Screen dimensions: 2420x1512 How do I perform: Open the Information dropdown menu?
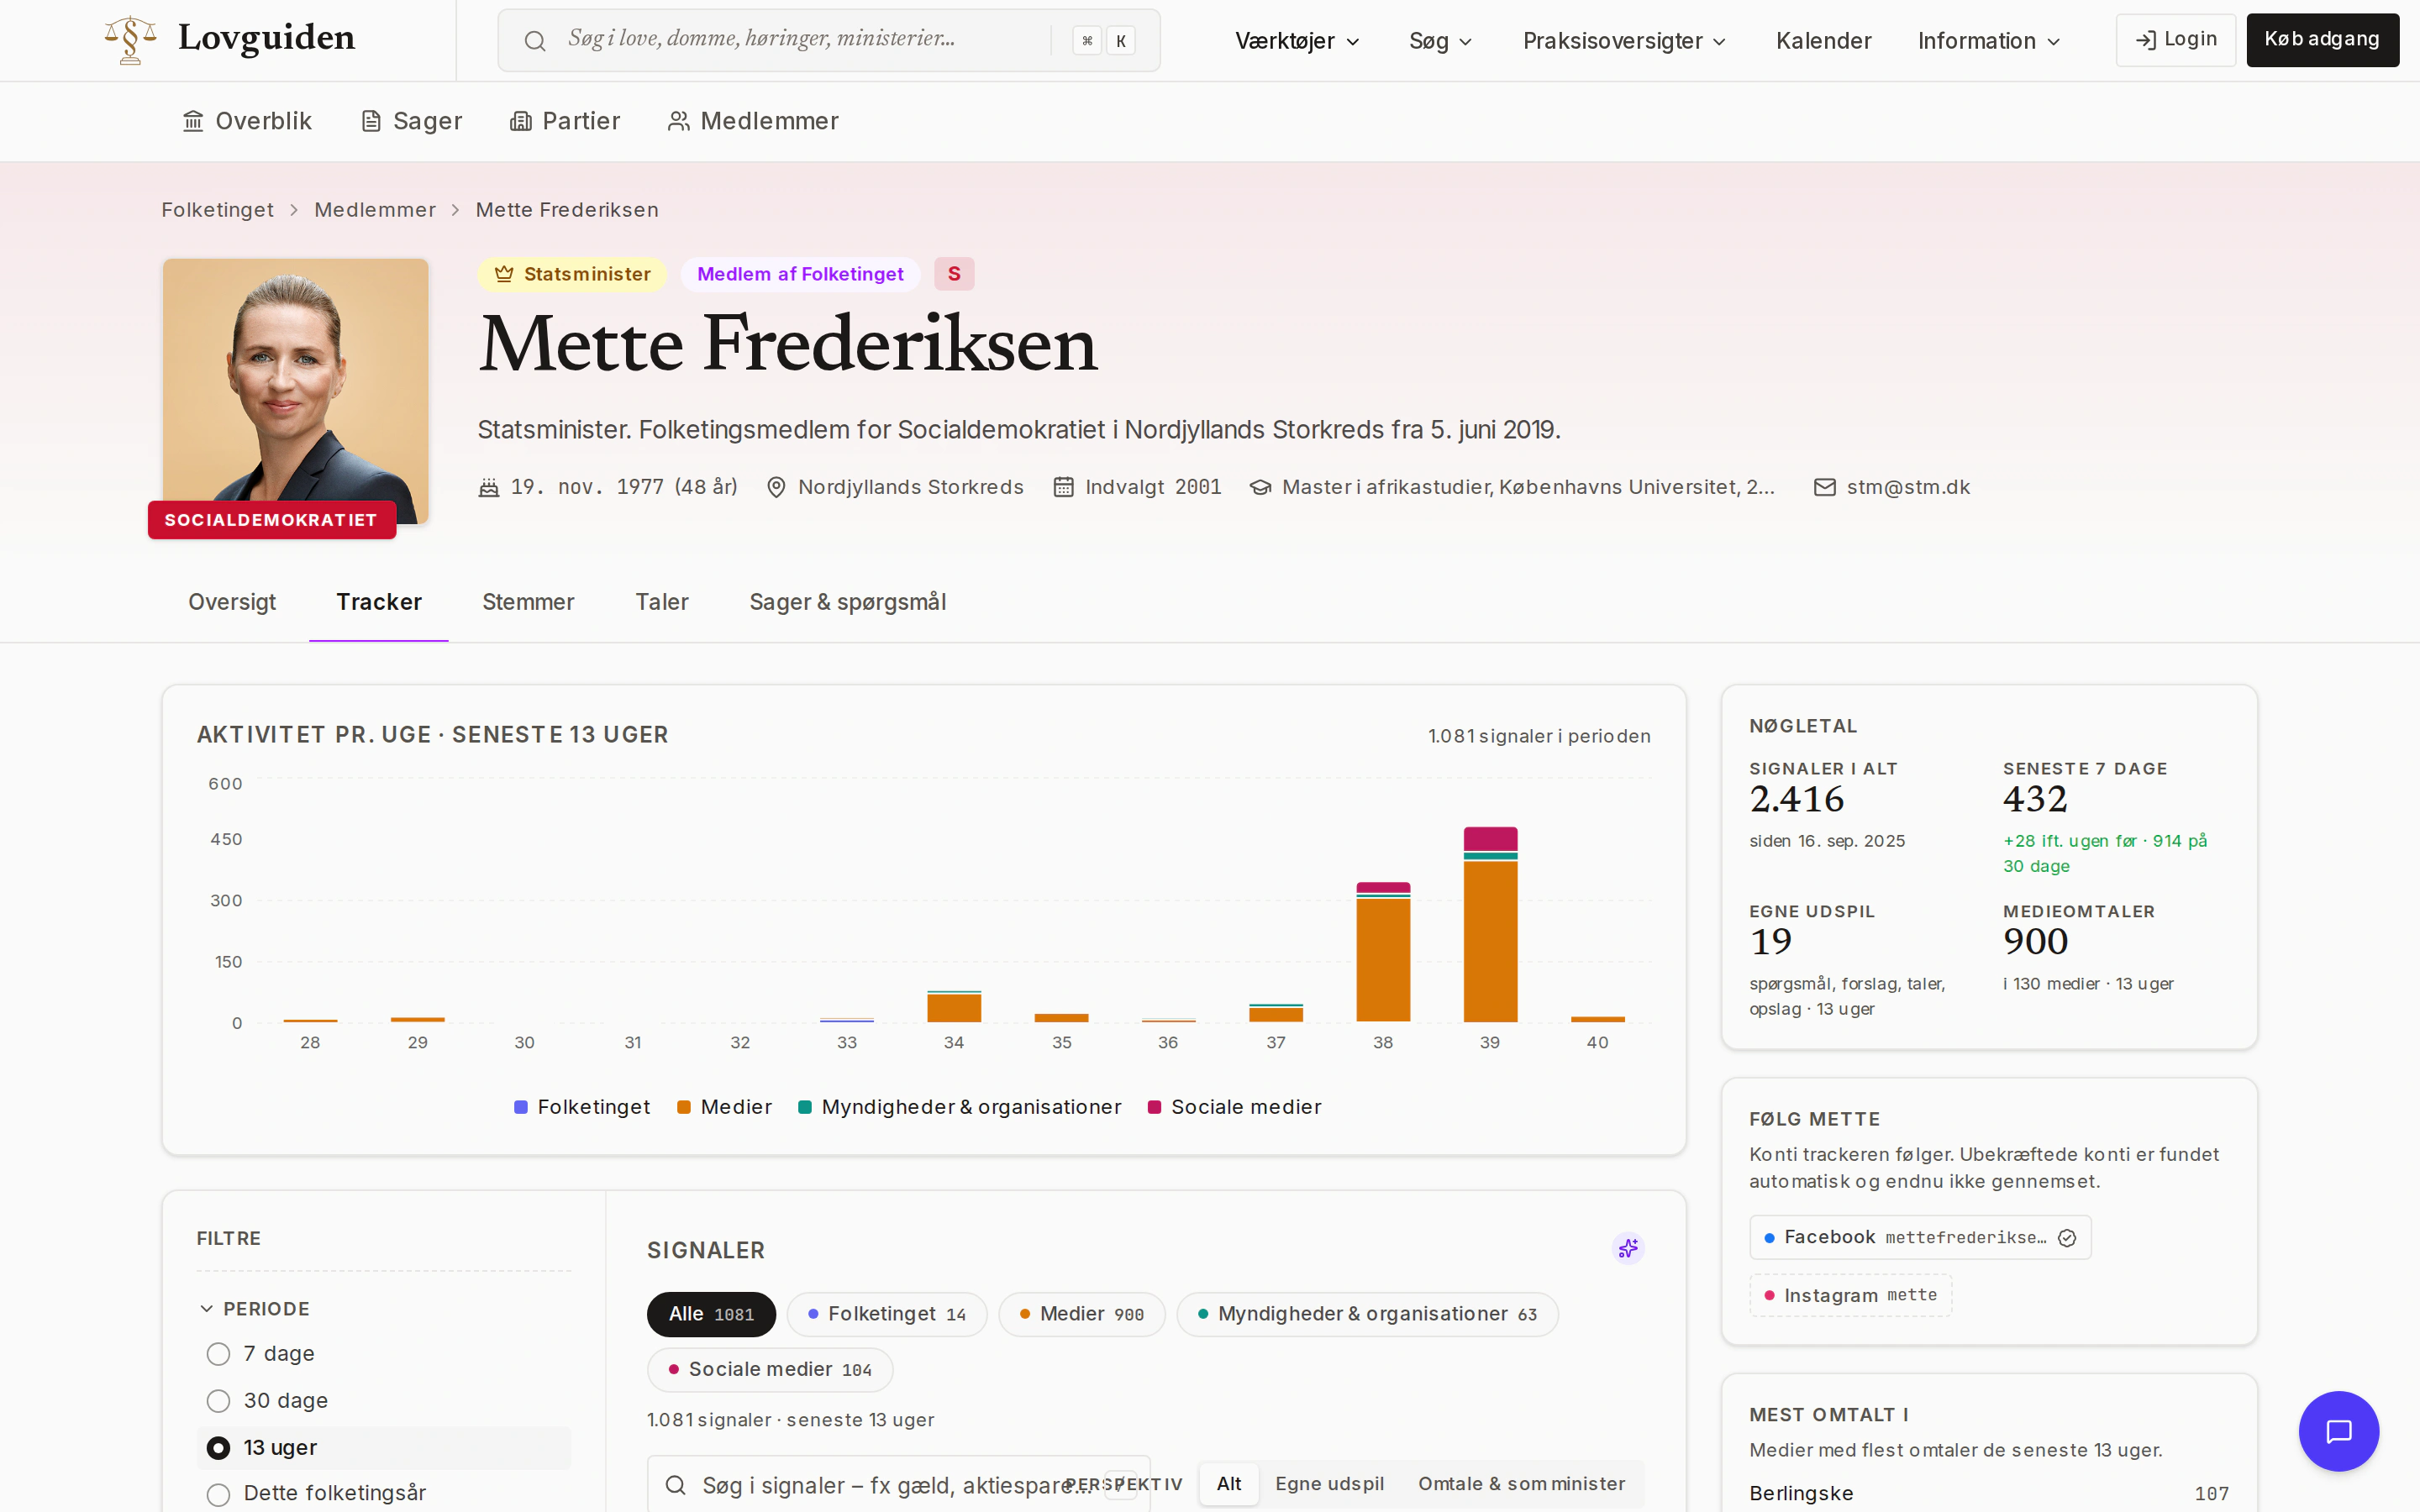[x=1989, y=41]
